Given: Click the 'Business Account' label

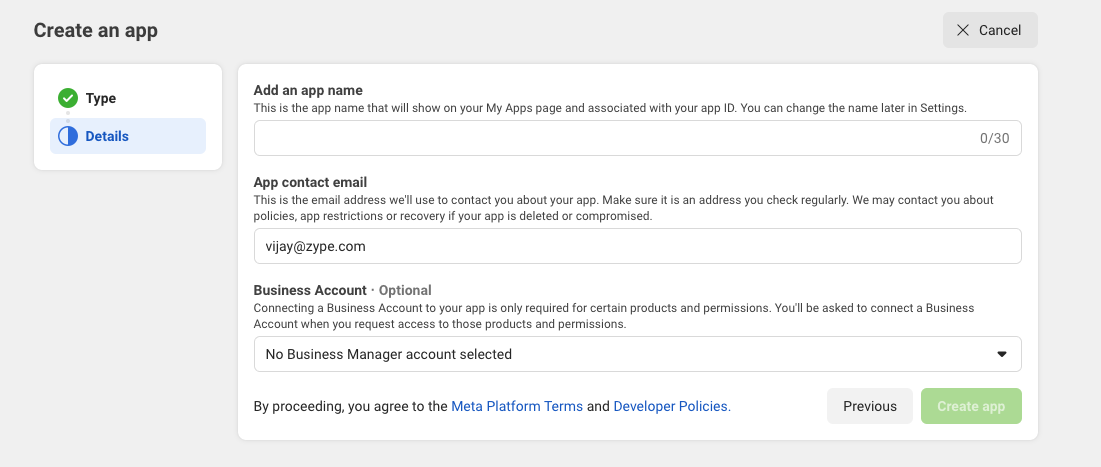Looking at the screenshot, I should click(x=310, y=290).
